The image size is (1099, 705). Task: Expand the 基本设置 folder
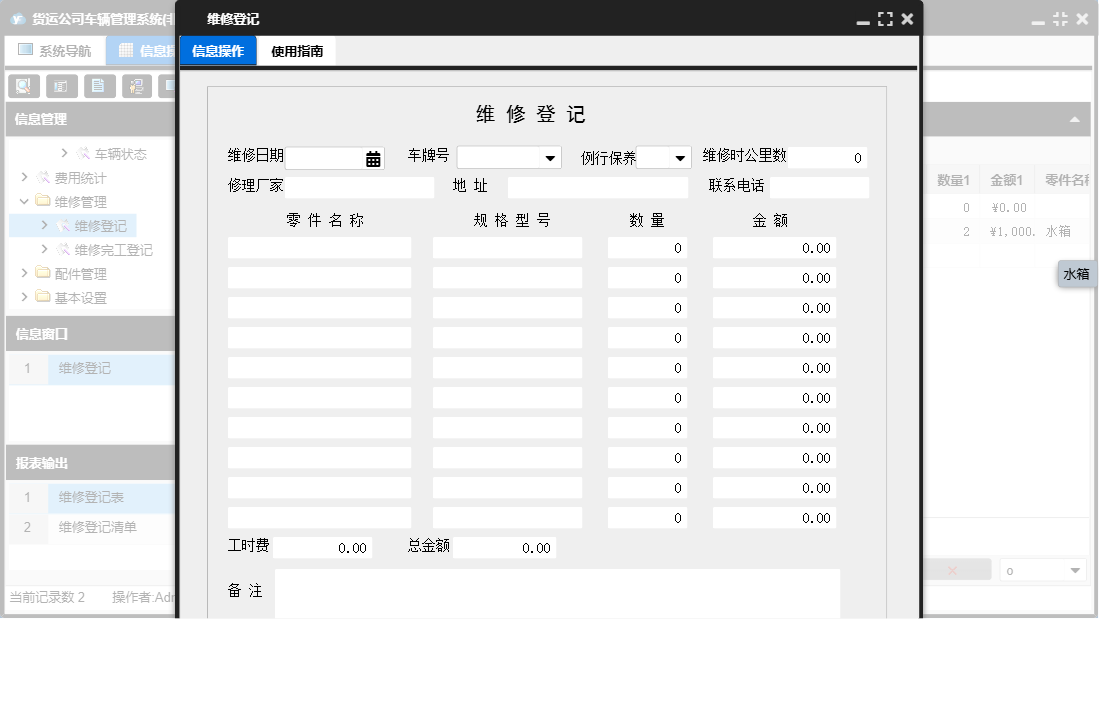point(22,295)
